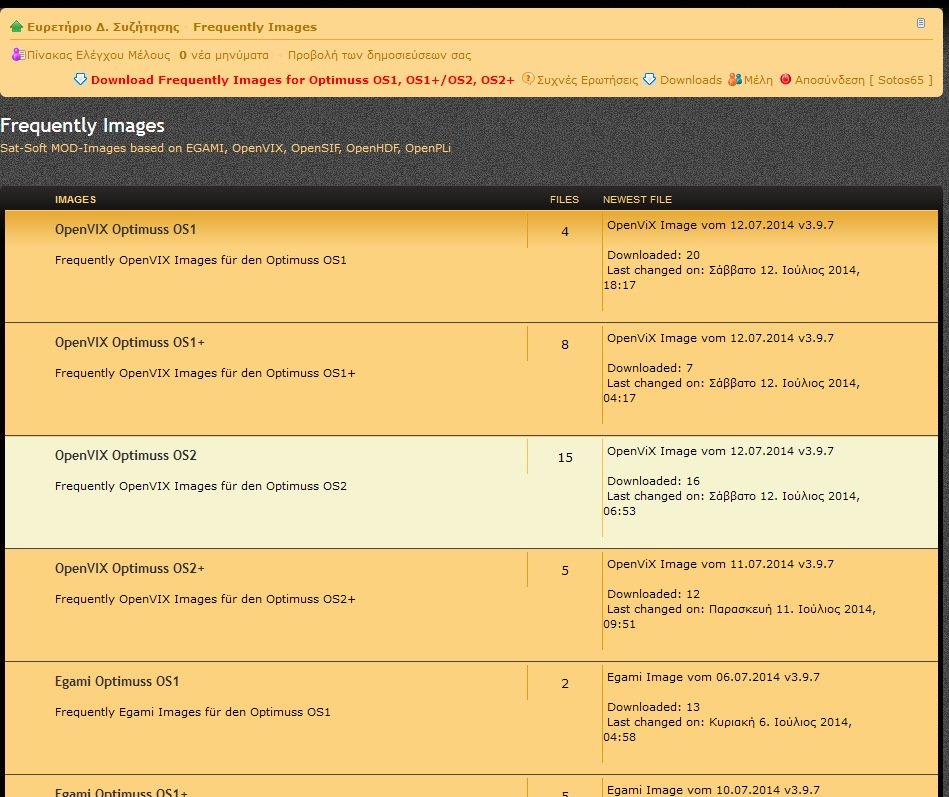Open Egami Optimuss OS1 category

coord(117,681)
